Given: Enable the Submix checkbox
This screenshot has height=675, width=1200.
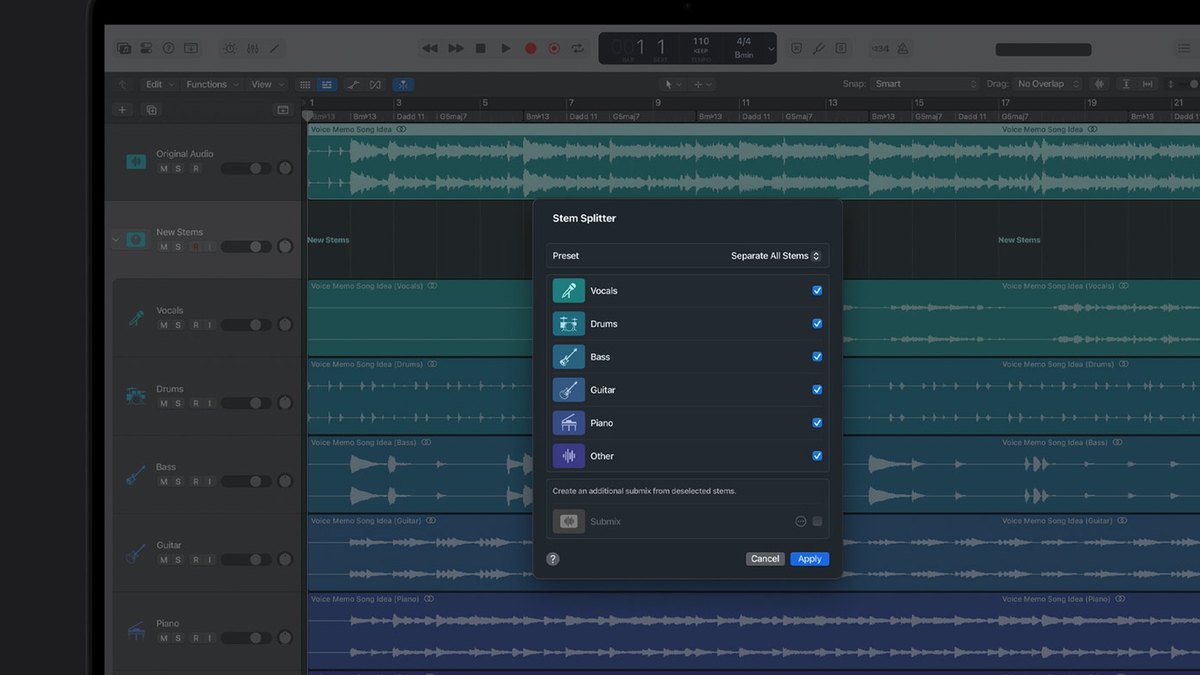Looking at the screenshot, I should click(817, 521).
